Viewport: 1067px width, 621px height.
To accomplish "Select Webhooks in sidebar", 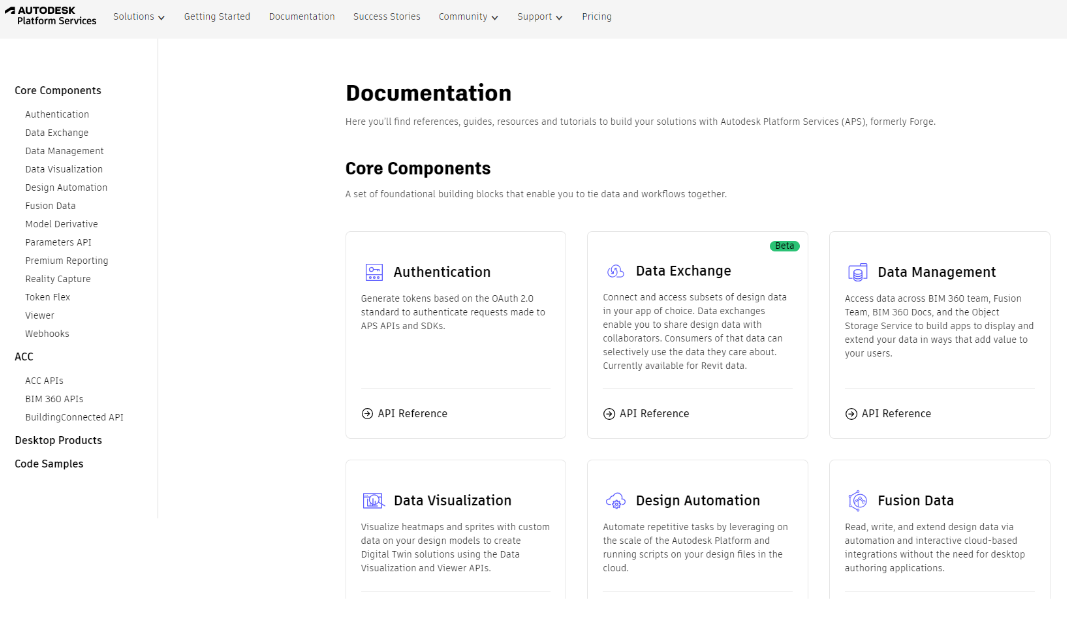I will coord(47,334).
